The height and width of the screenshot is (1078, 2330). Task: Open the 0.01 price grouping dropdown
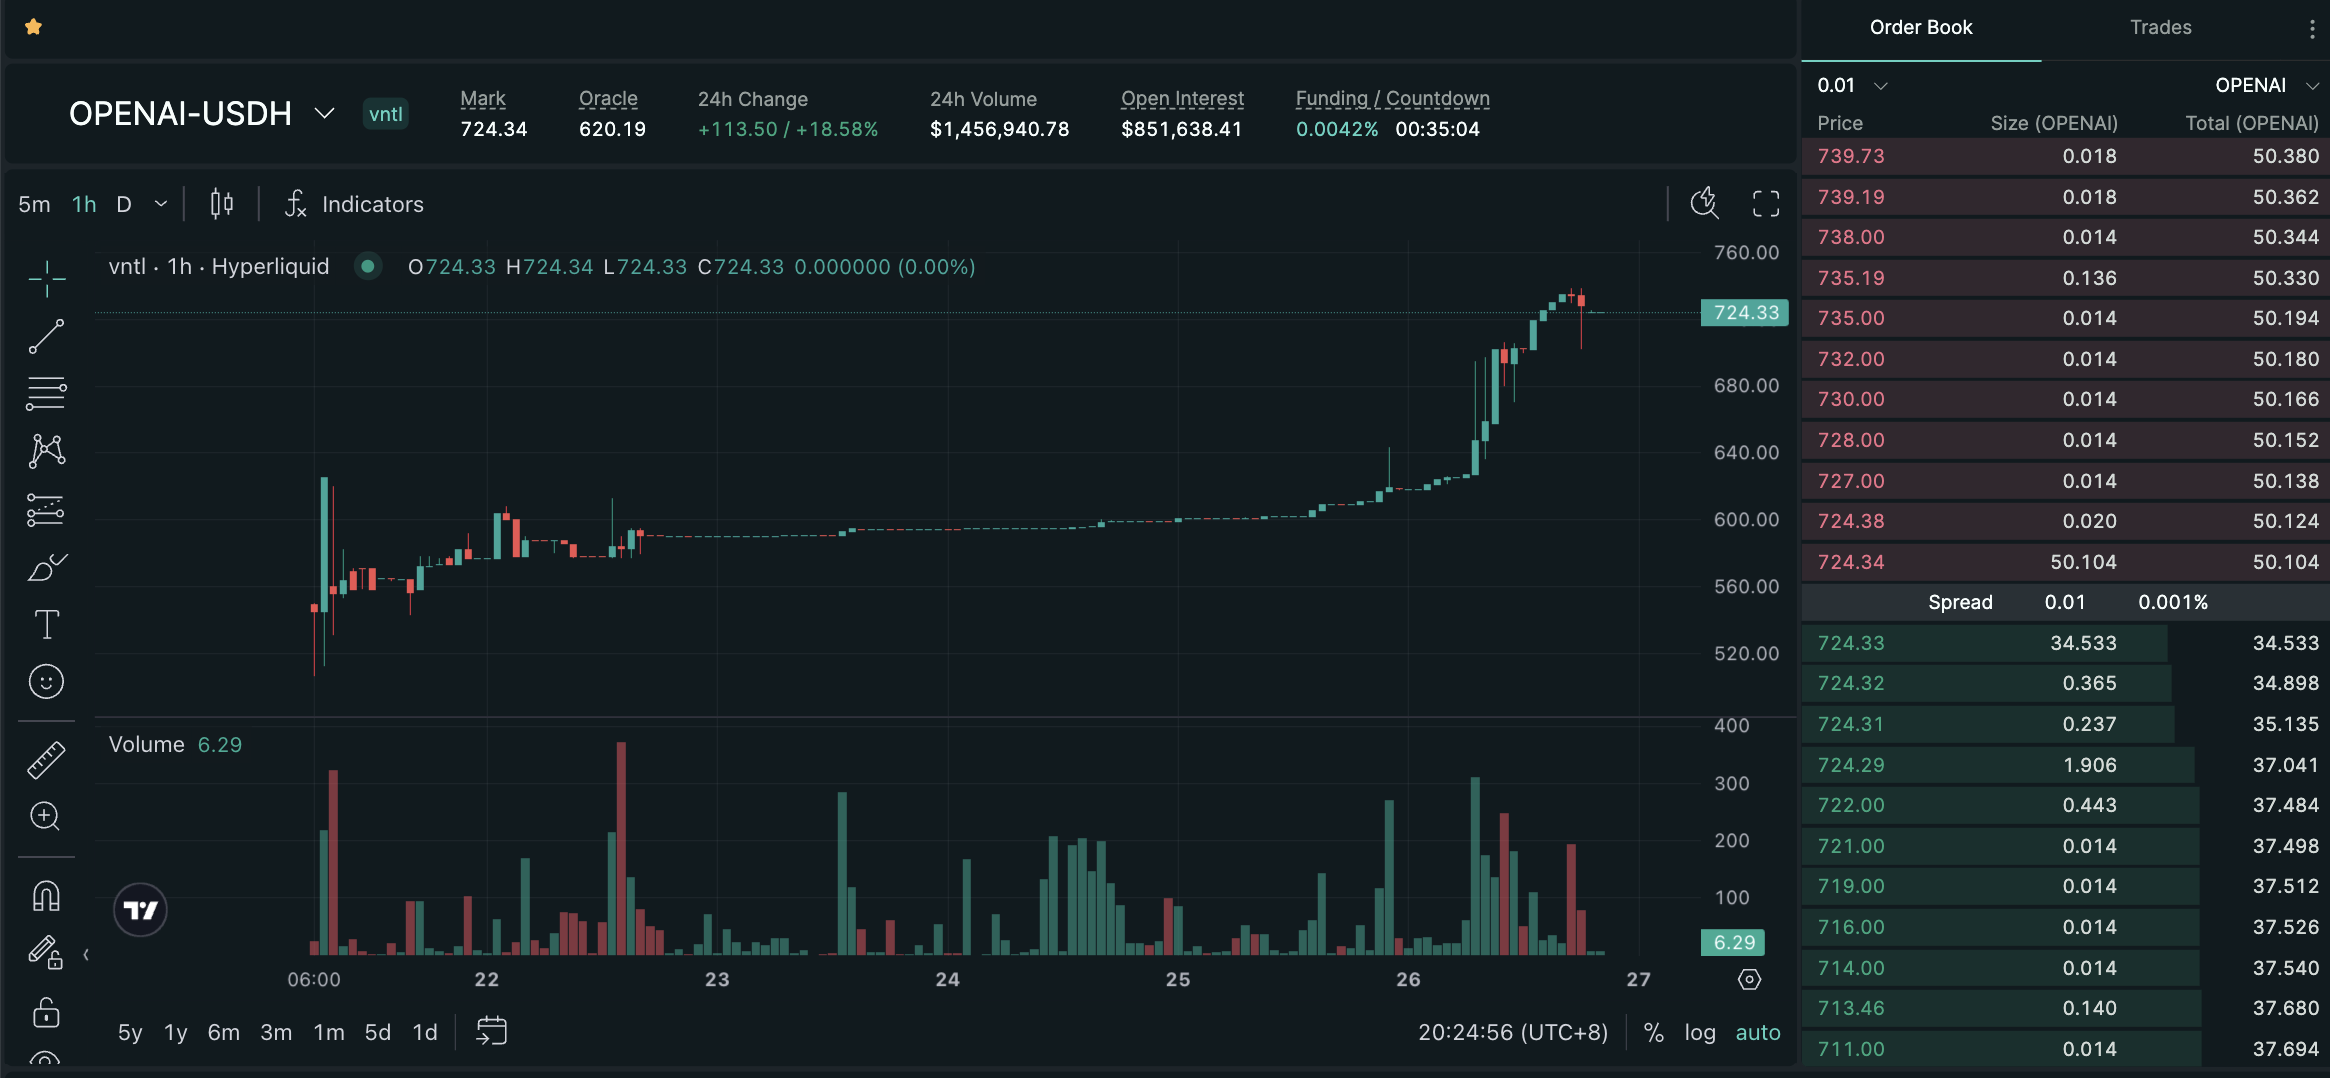pyautogui.click(x=1852, y=86)
